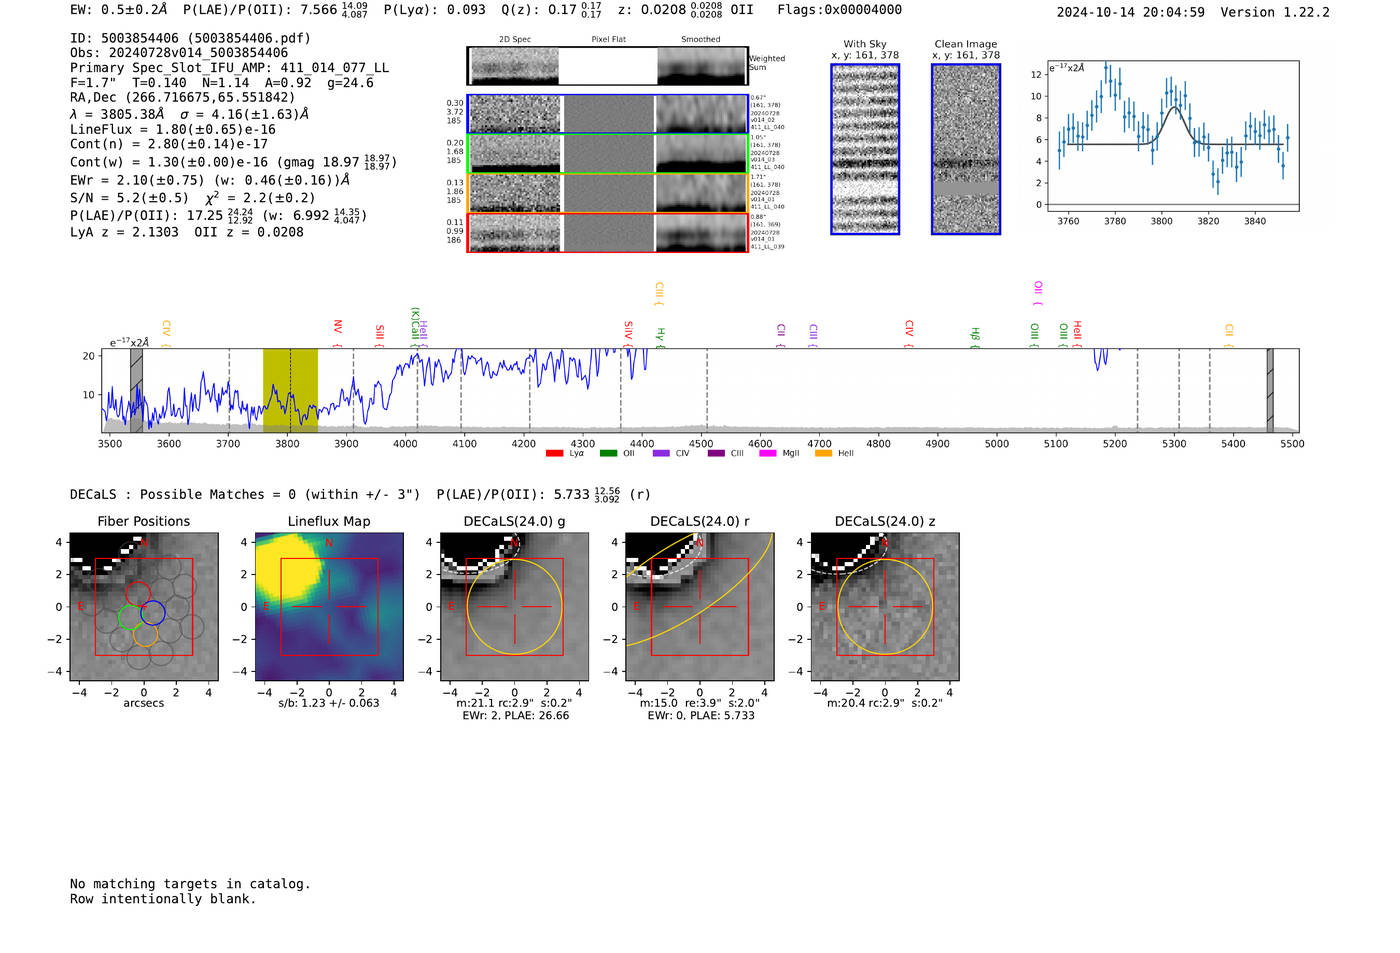Click the EWr: 2, PLAE: 26.66 label

point(515,716)
